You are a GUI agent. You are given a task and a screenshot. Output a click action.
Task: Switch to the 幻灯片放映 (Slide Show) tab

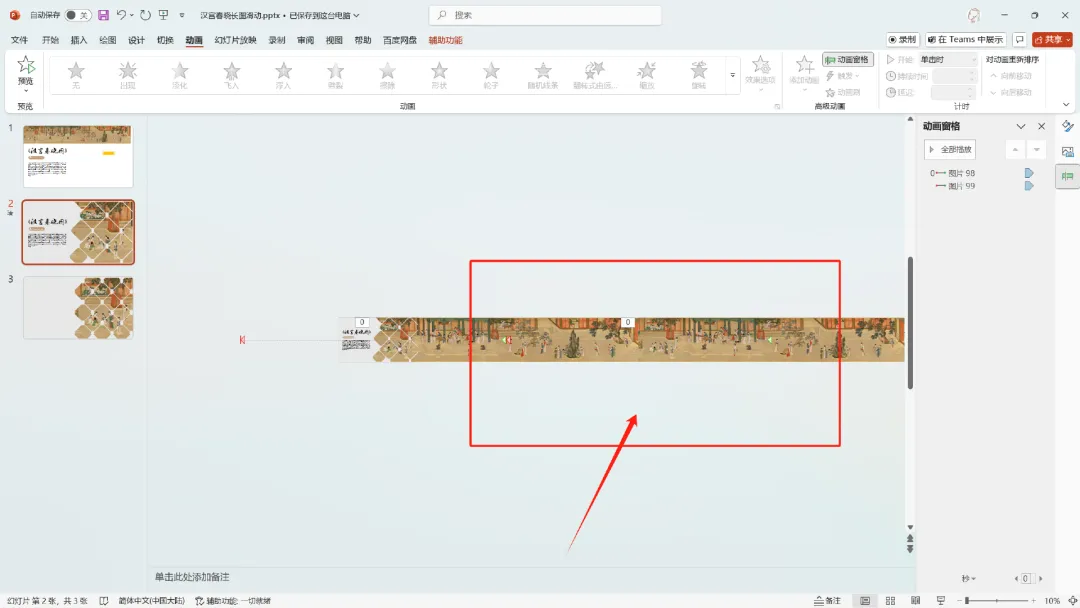click(x=236, y=40)
